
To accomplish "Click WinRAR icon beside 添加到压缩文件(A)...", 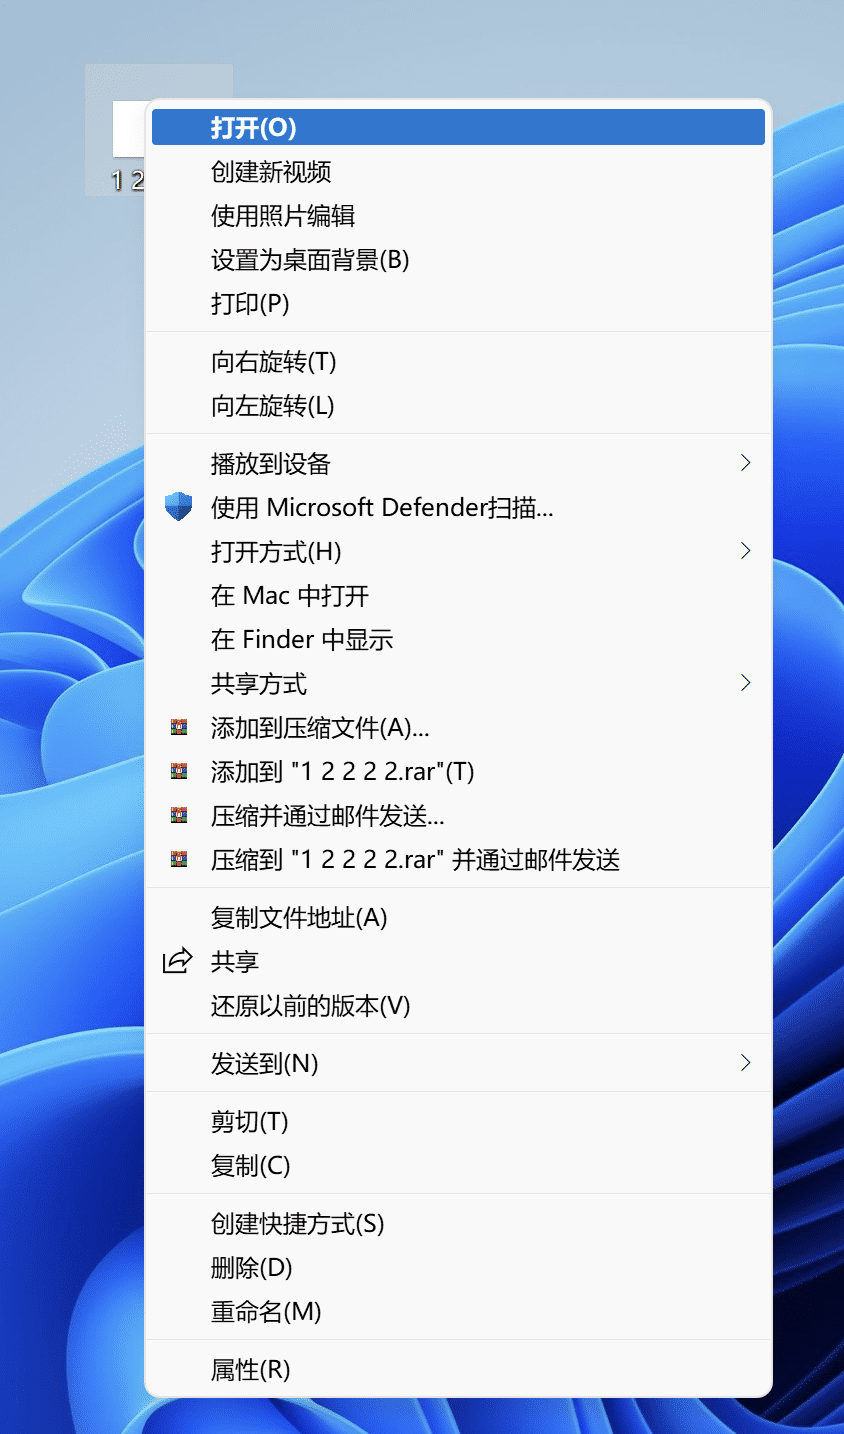I will 179,728.
